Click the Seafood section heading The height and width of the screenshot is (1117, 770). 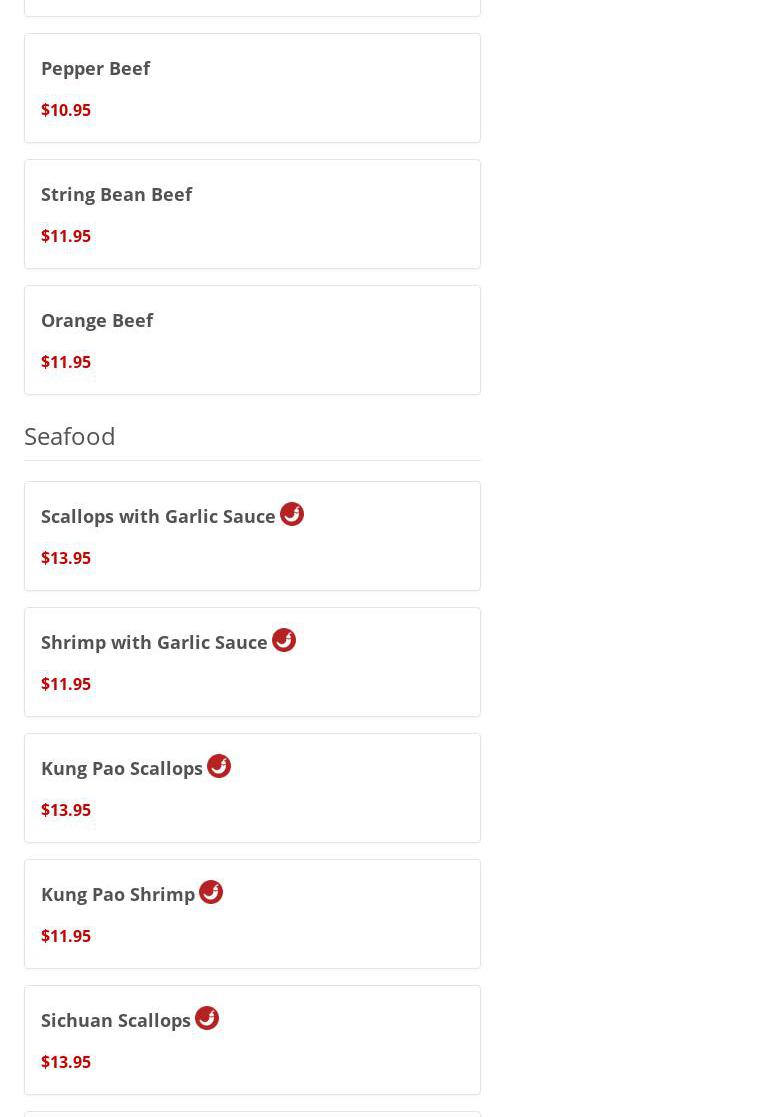(70, 436)
